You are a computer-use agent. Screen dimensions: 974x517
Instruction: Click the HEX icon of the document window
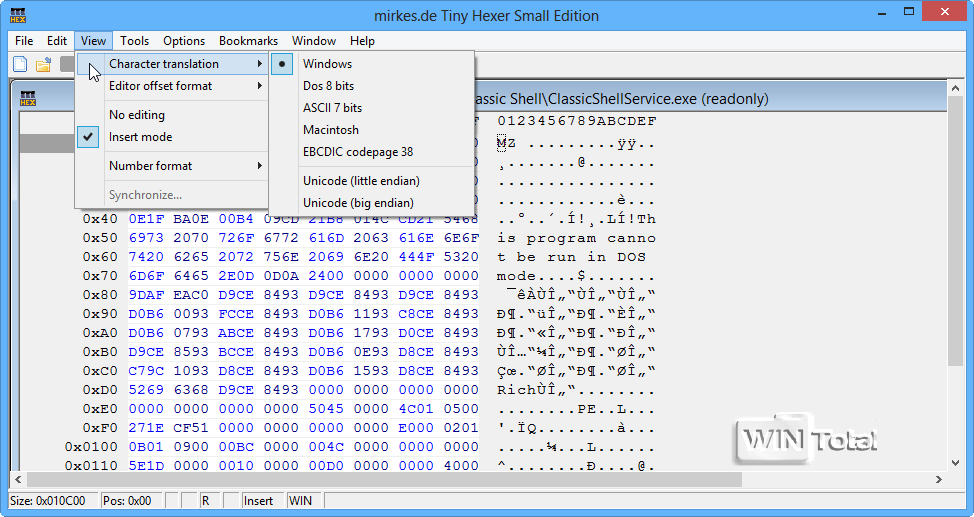29,98
